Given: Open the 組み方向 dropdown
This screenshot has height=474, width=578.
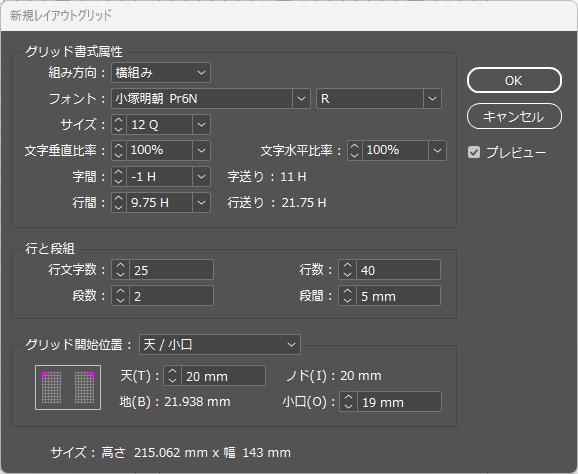Looking at the screenshot, I should click(x=161, y=72).
